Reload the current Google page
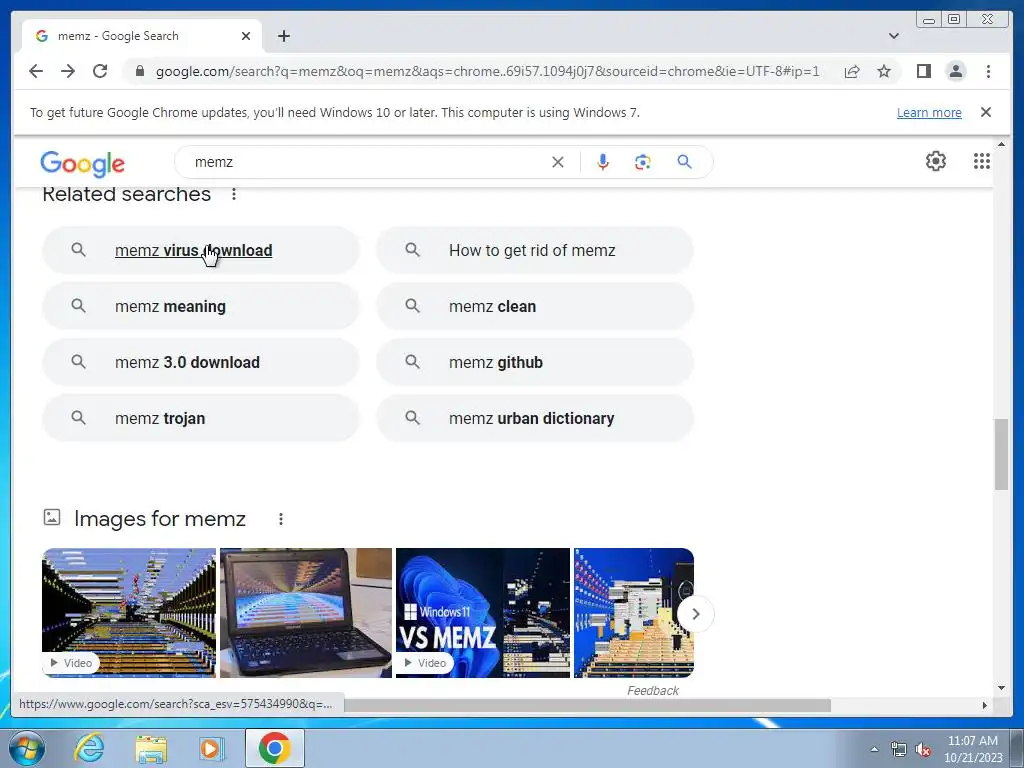This screenshot has height=768, width=1024. [x=100, y=71]
